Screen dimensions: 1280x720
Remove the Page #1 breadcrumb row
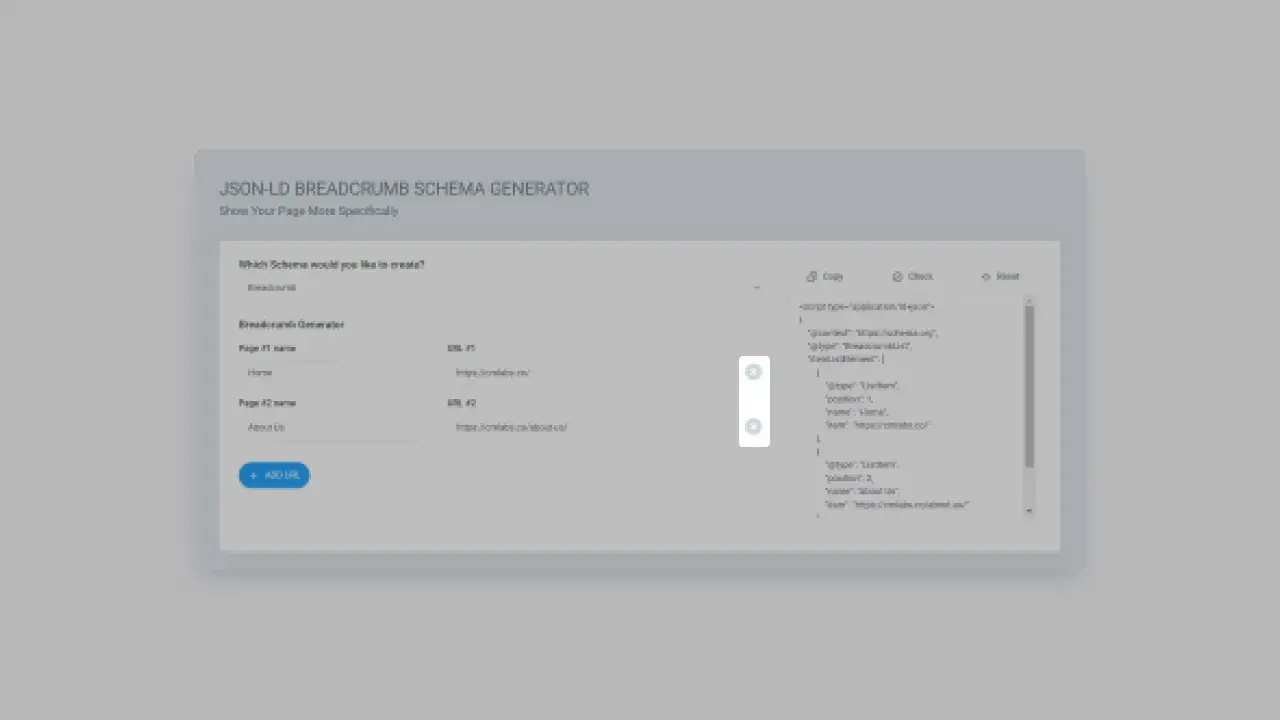[x=753, y=372]
